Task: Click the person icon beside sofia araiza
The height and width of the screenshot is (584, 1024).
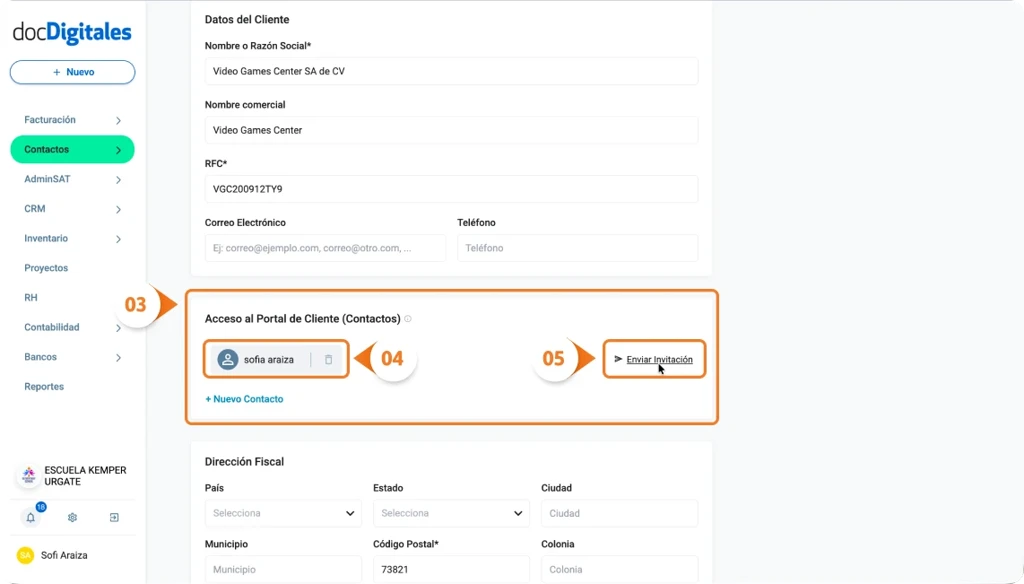Action: click(228, 358)
